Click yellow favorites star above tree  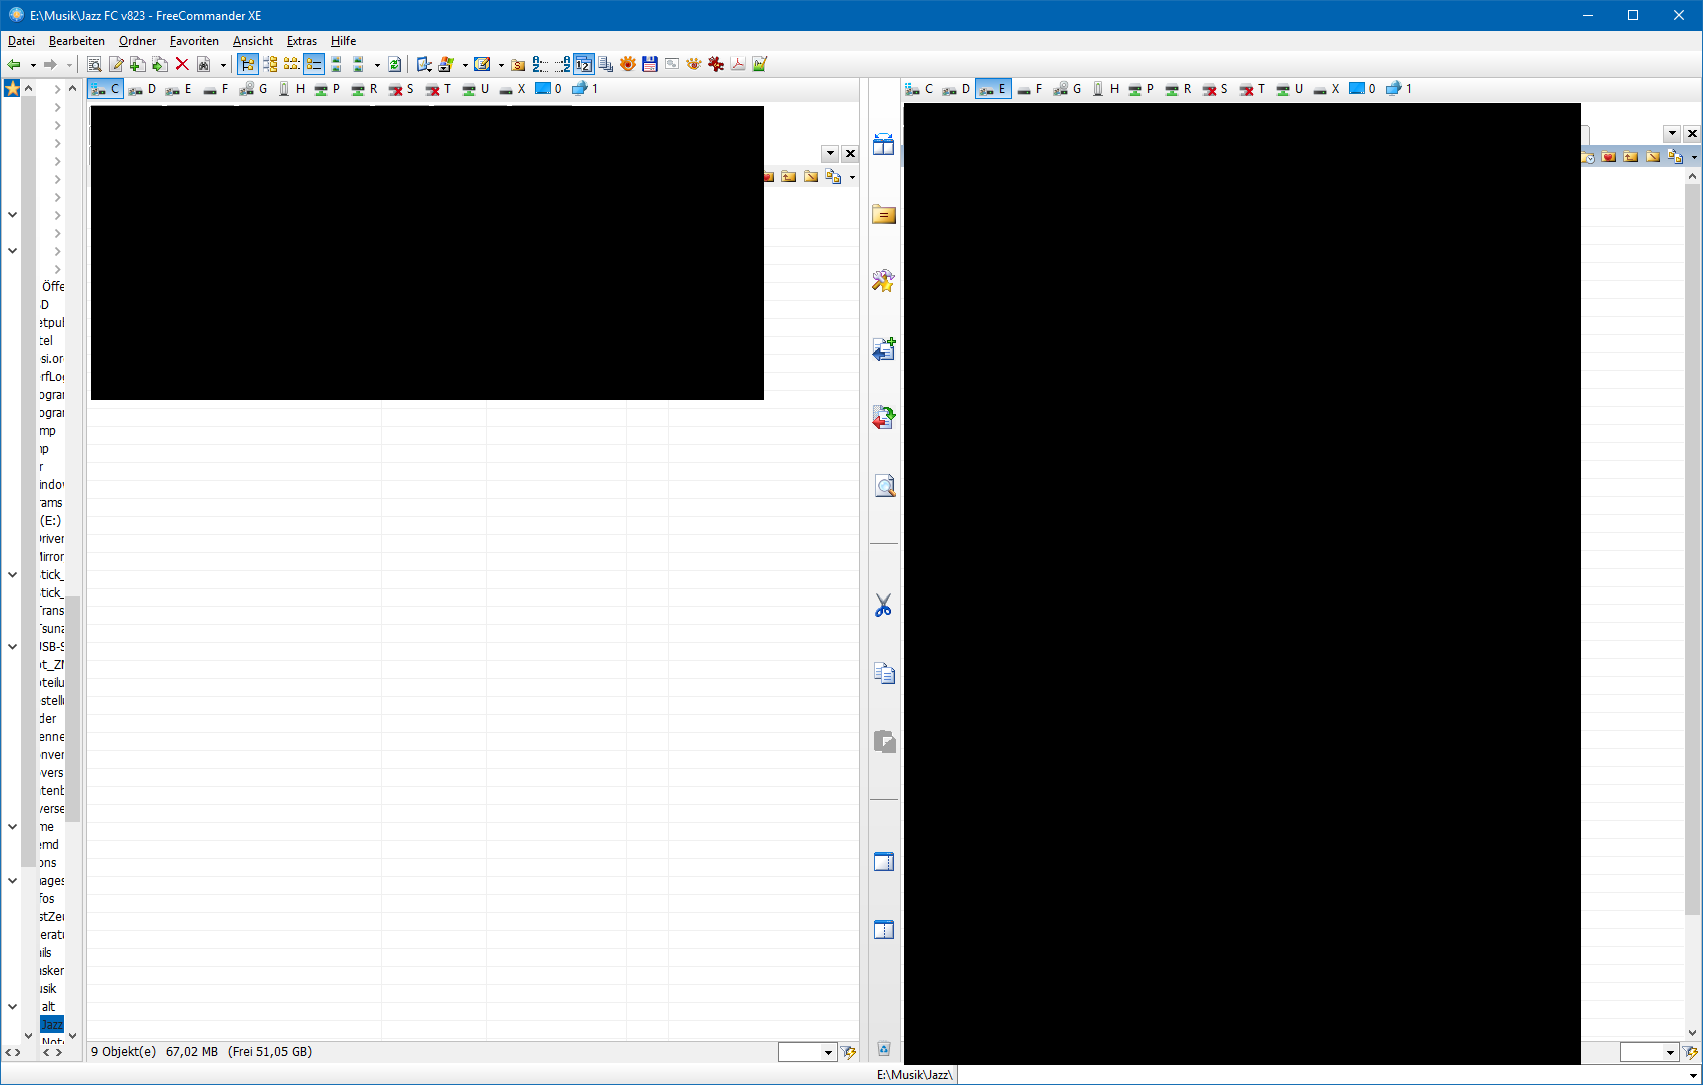12,89
